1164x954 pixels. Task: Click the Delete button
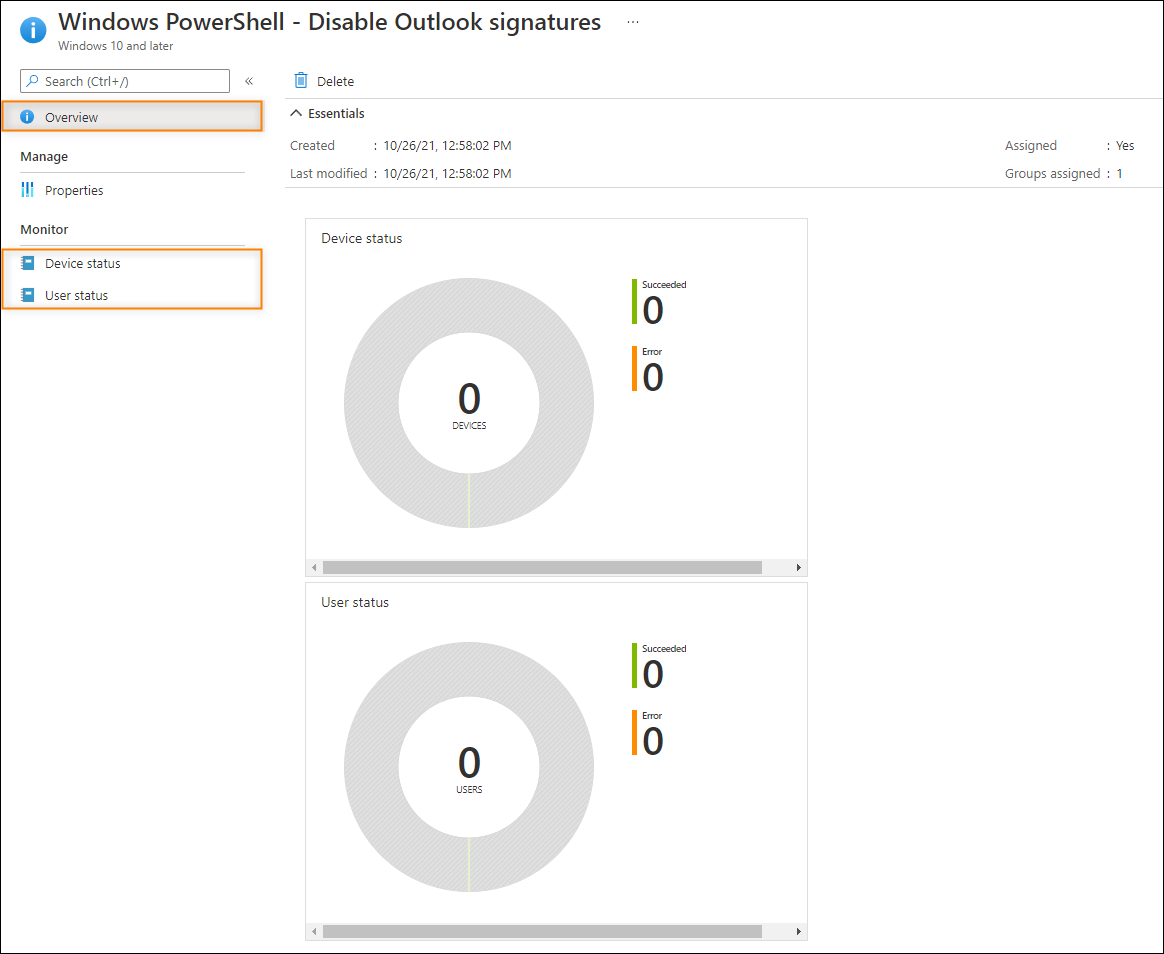[324, 81]
